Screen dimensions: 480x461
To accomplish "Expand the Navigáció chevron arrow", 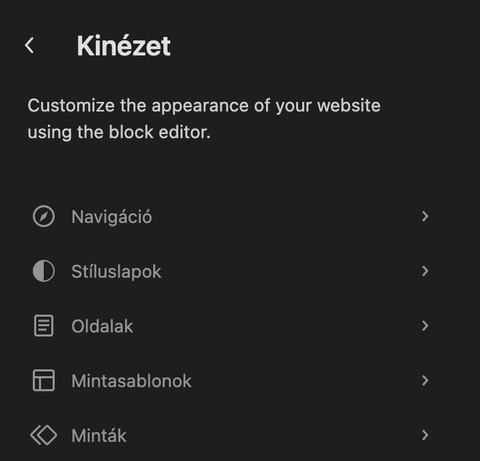I will (425, 216).
